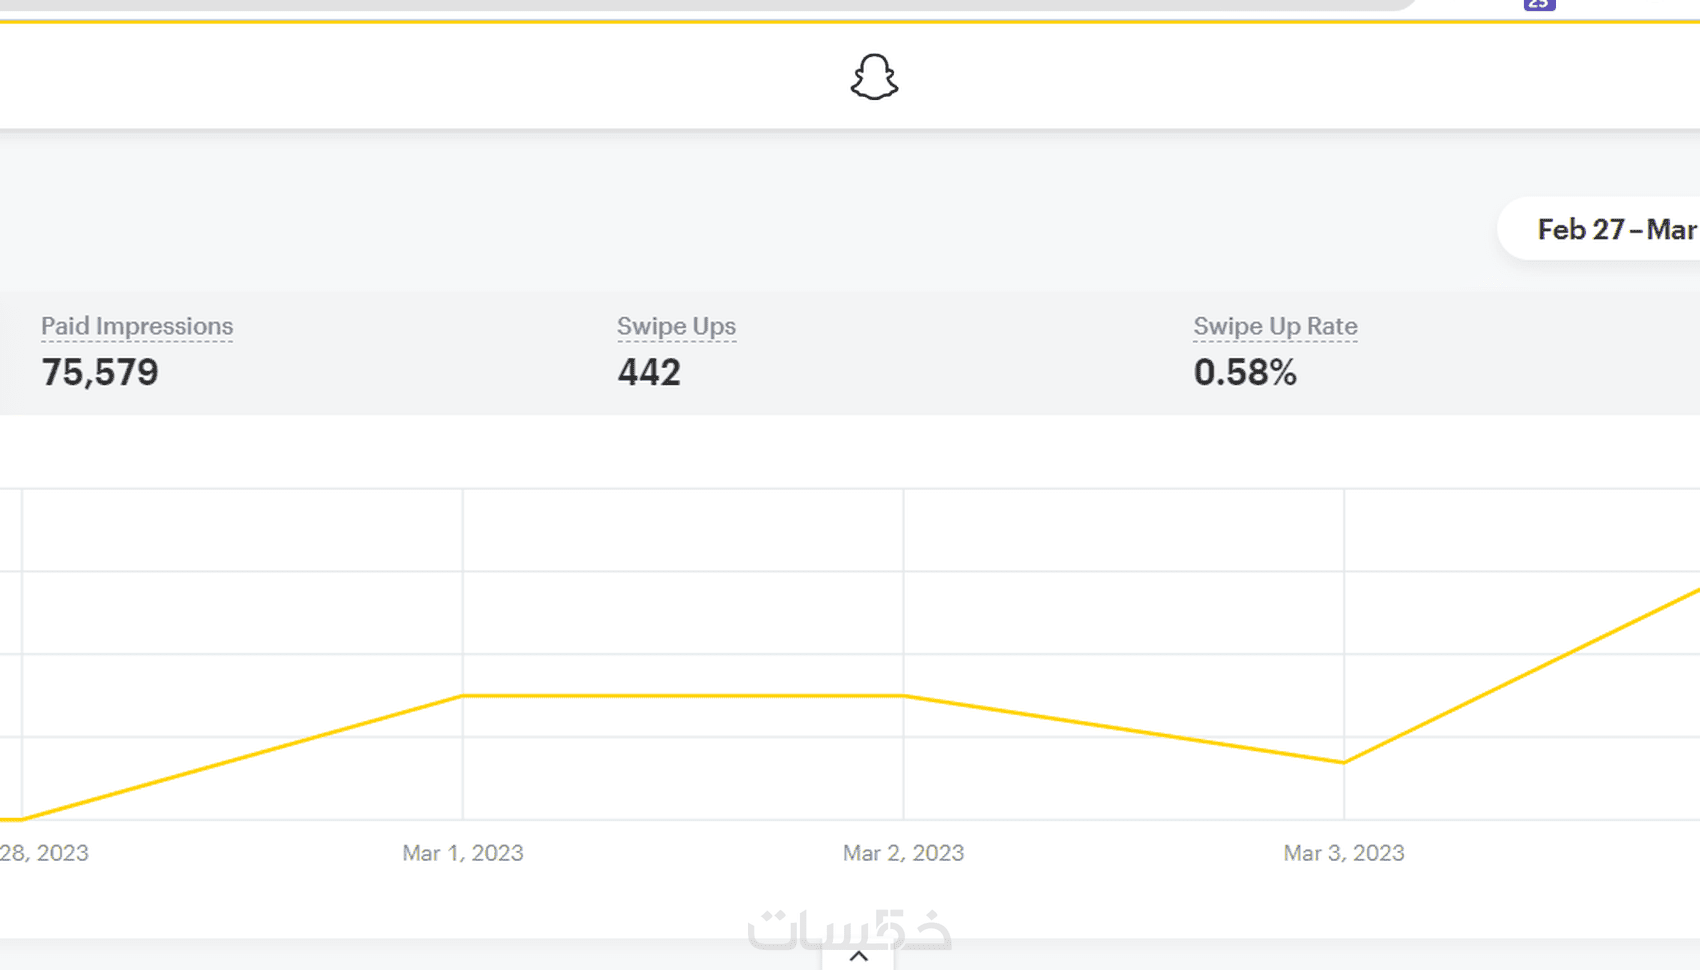Viewport: 1700px width, 970px height.
Task: Click the Paid Impressions metric label
Action: pos(137,326)
